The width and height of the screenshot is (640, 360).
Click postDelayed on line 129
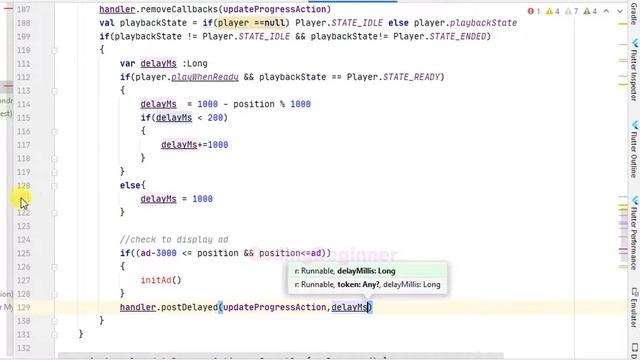pos(189,307)
